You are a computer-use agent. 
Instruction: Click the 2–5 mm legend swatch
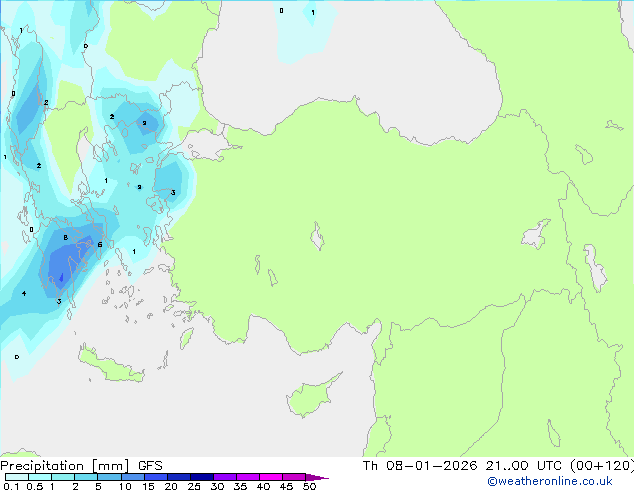coord(86,477)
